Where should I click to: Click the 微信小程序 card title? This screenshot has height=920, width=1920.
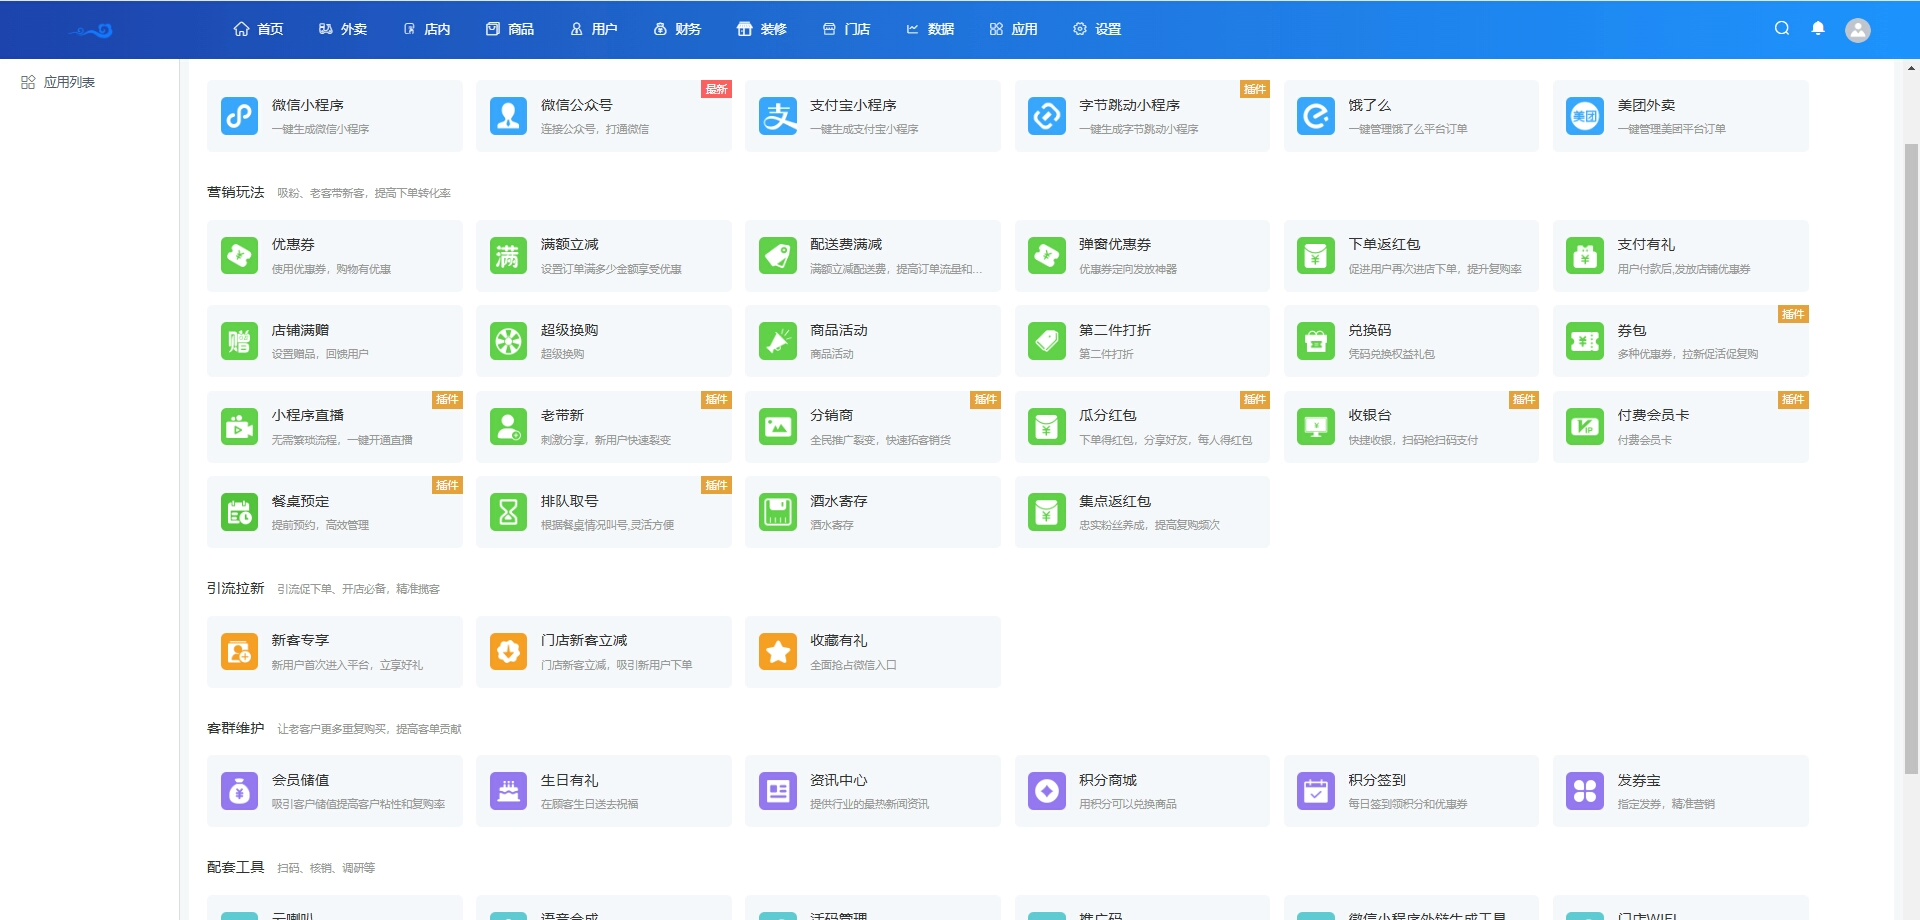pyautogui.click(x=307, y=105)
